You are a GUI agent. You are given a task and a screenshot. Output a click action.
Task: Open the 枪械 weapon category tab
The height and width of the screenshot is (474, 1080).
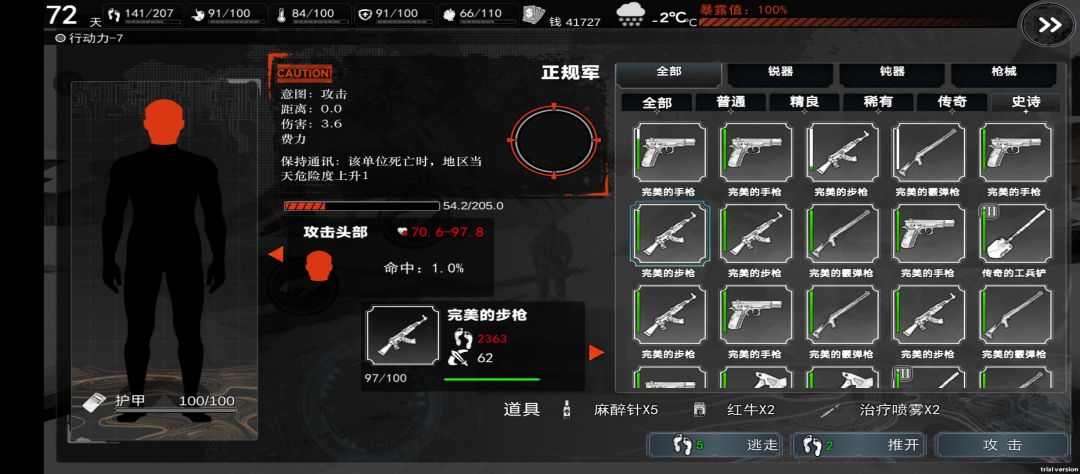[1004, 72]
